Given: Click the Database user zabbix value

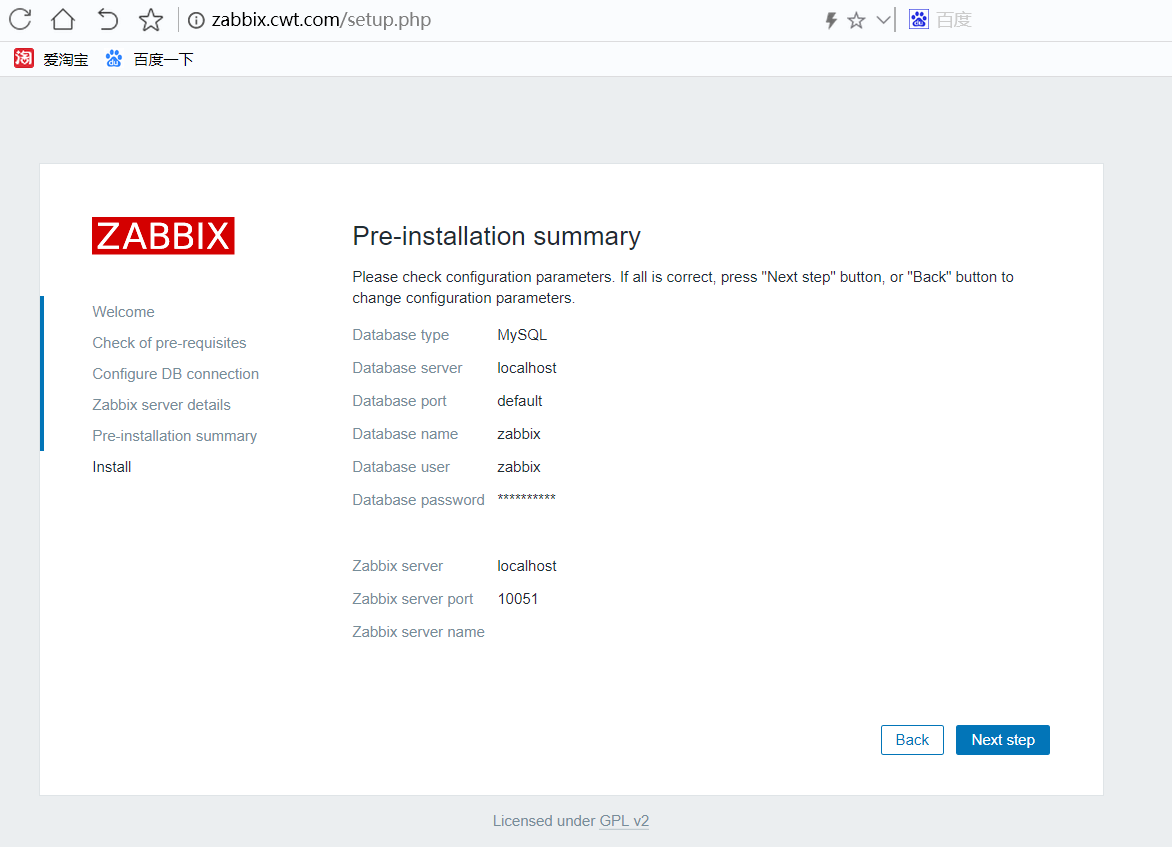Looking at the screenshot, I should pyautogui.click(x=519, y=466).
